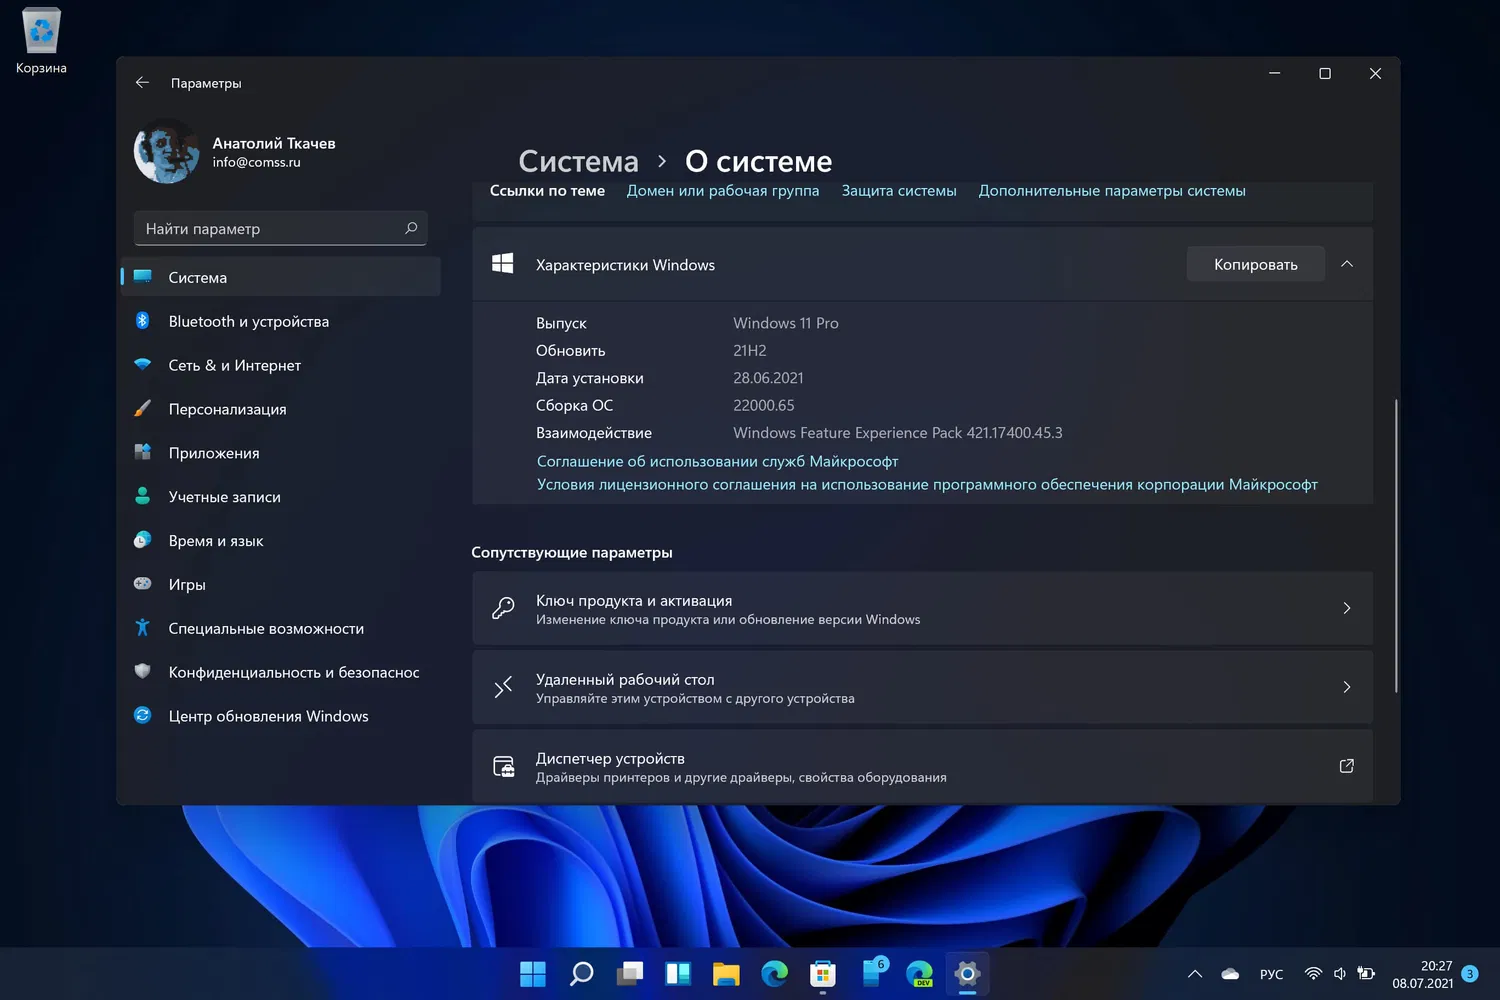This screenshot has width=1500, height=1000.
Task: Expand the Ключ продукта и активация row
Action: click(x=1346, y=608)
